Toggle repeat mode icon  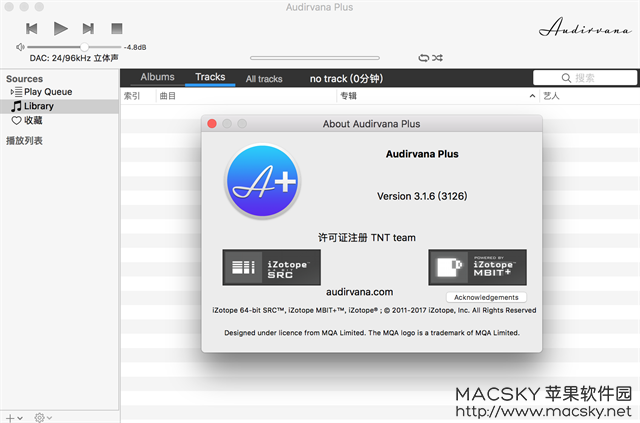[424, 58]
